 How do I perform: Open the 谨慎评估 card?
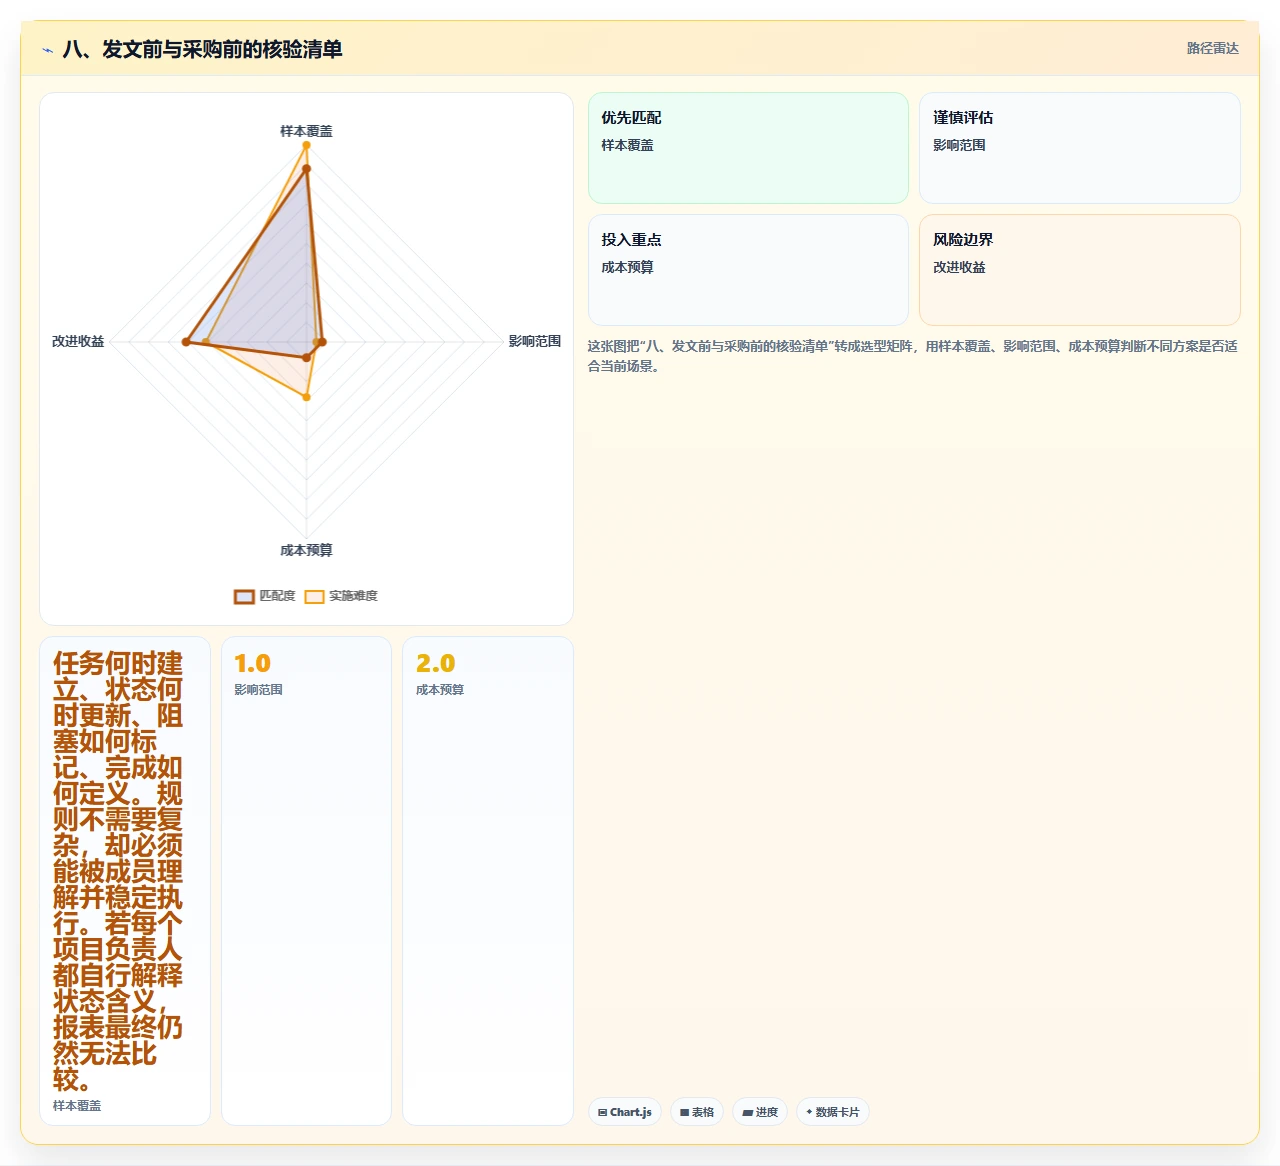[1080, 148]
